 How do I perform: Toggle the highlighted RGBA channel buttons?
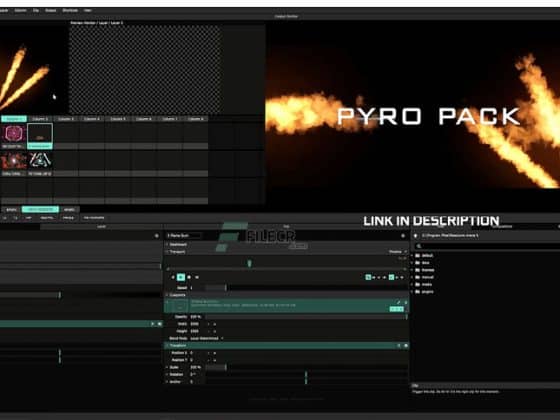pos(396,309)
